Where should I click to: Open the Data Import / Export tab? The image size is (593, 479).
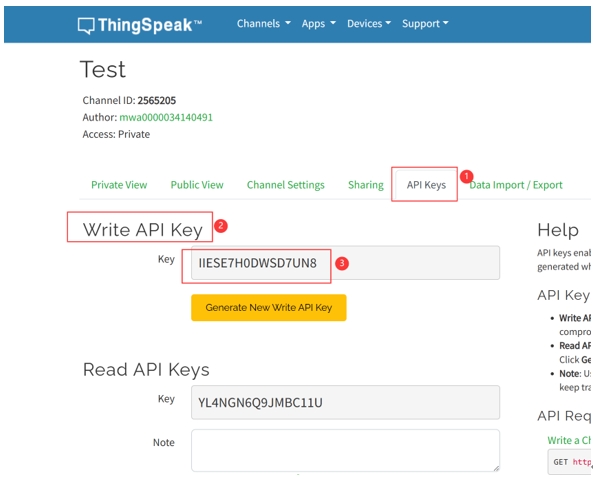pyautogui.click(x=516, y=185)
